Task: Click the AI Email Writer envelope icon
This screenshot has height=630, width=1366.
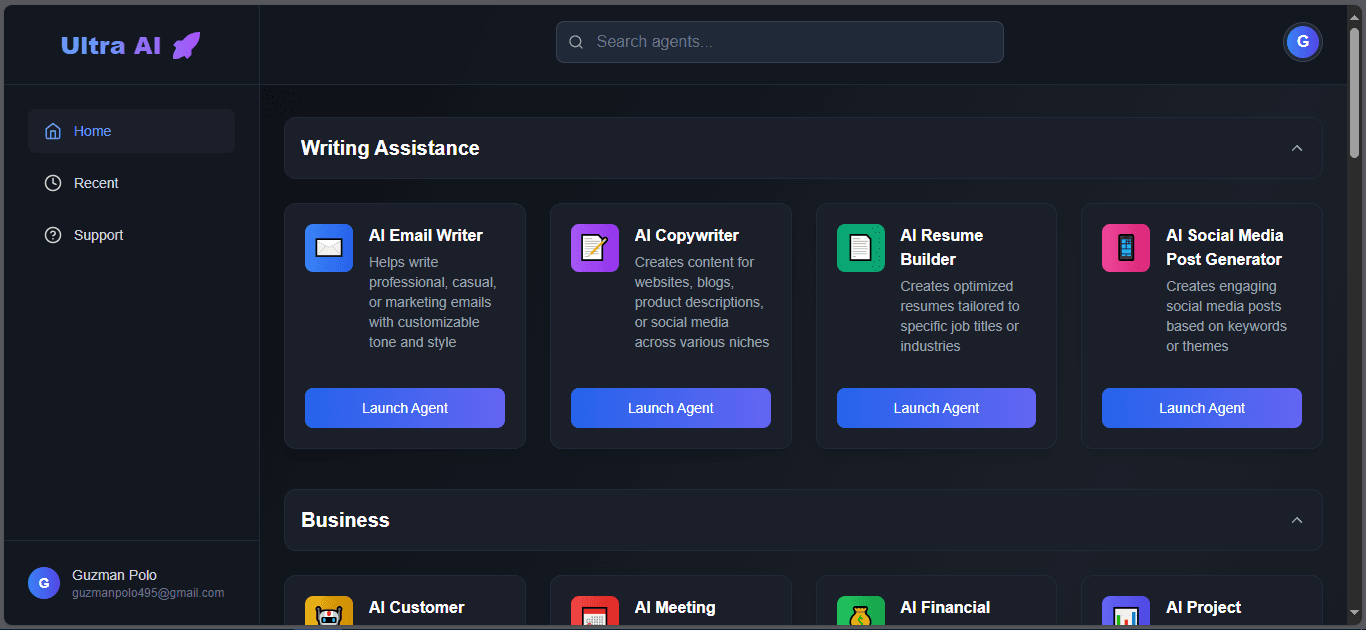Action: pyautogui.click(x=329, y=248)
